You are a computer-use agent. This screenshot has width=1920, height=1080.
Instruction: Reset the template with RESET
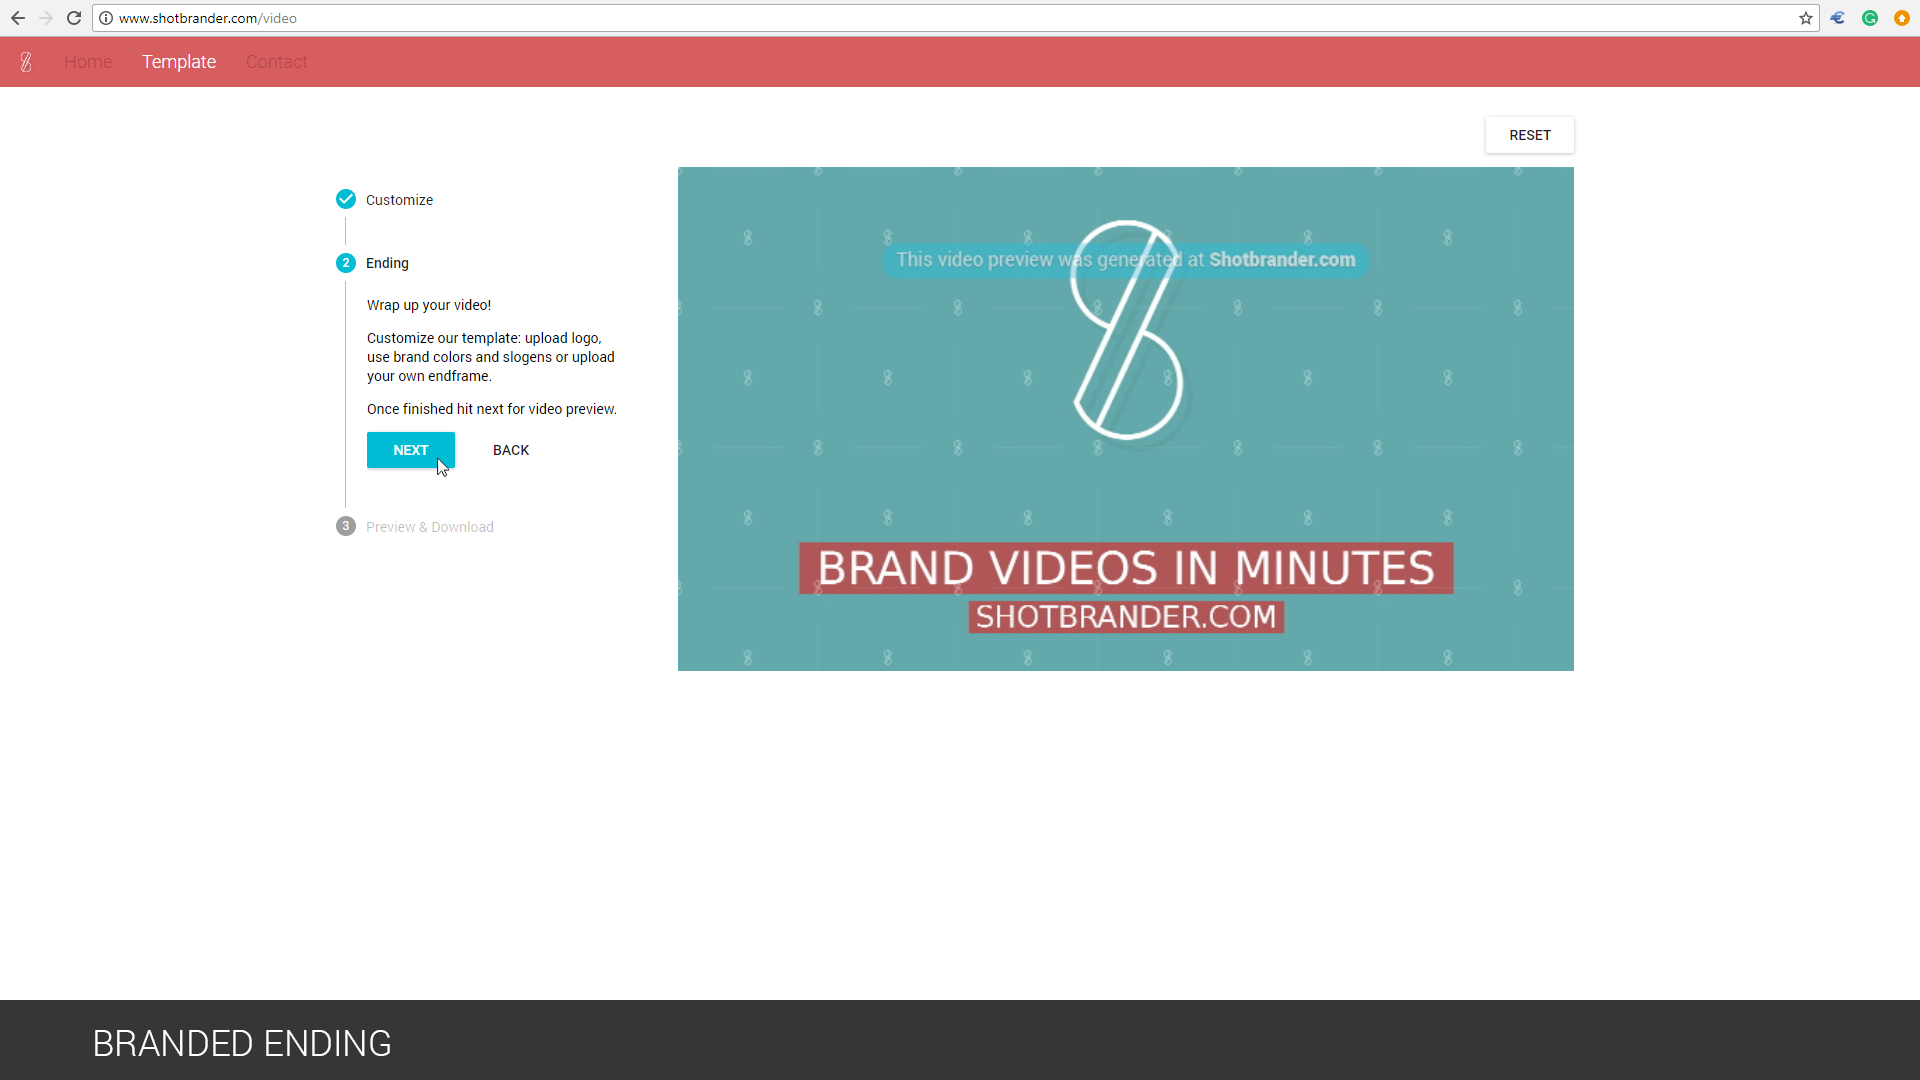[x=1529, y=135]
